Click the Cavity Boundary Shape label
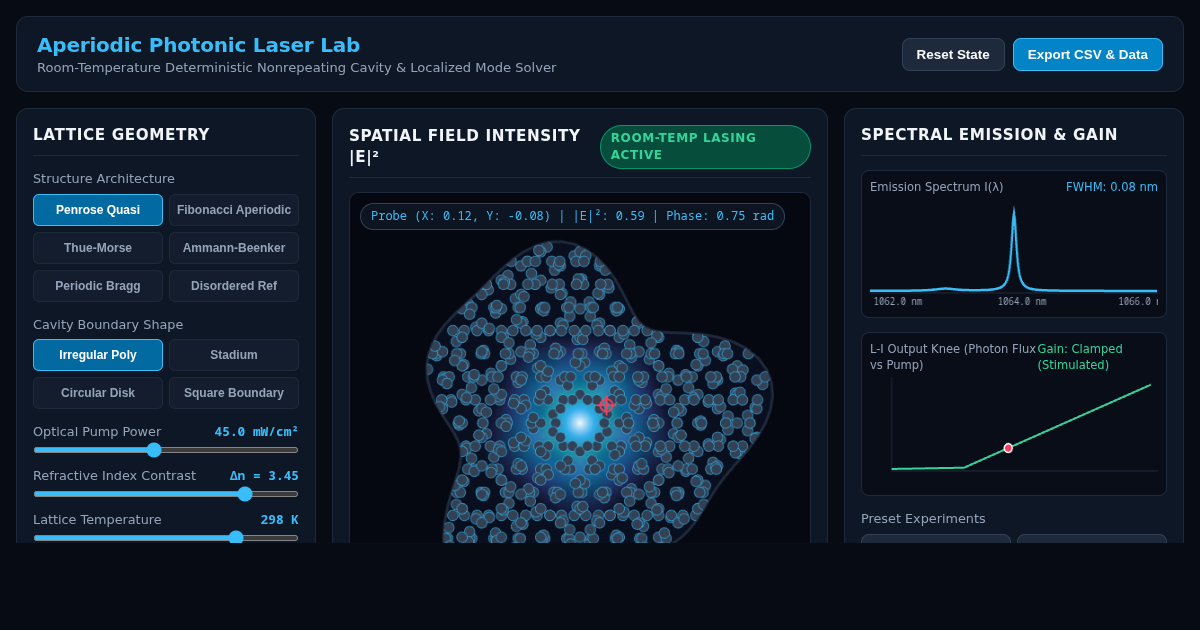The image size is (1200, 630). (108, 325)
